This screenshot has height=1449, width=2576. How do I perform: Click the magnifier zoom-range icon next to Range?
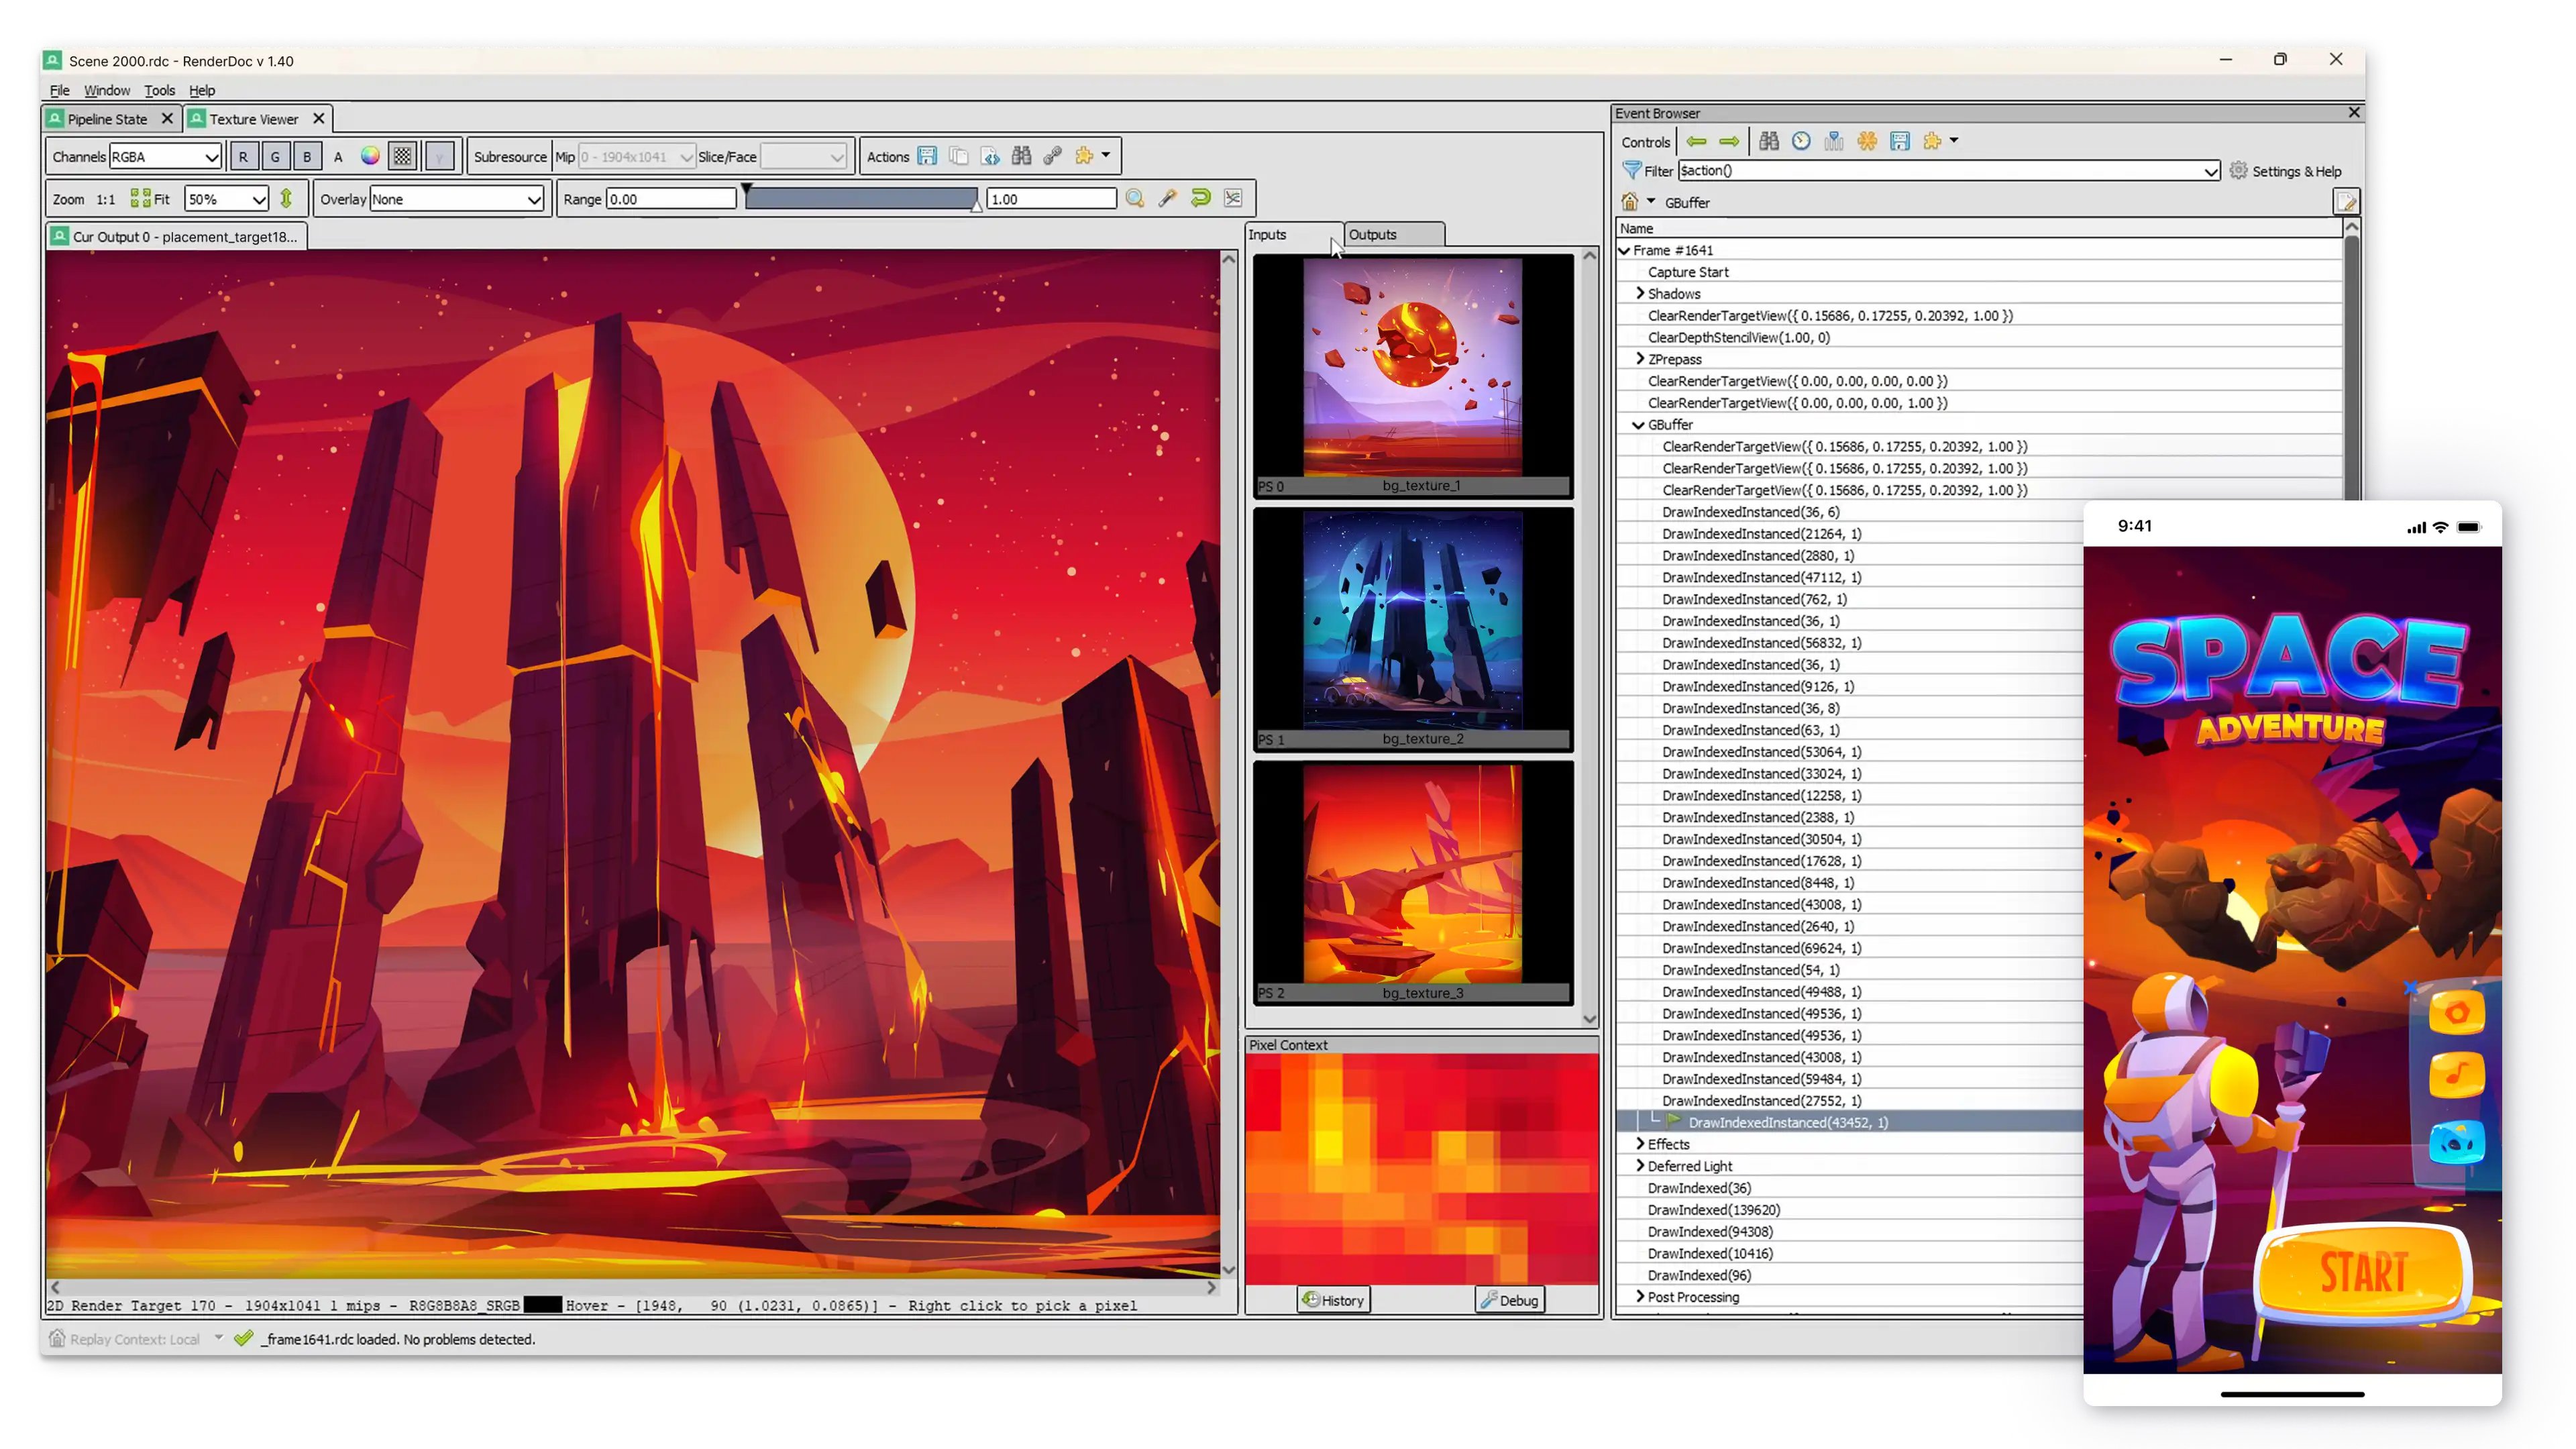coord(1135,198)
